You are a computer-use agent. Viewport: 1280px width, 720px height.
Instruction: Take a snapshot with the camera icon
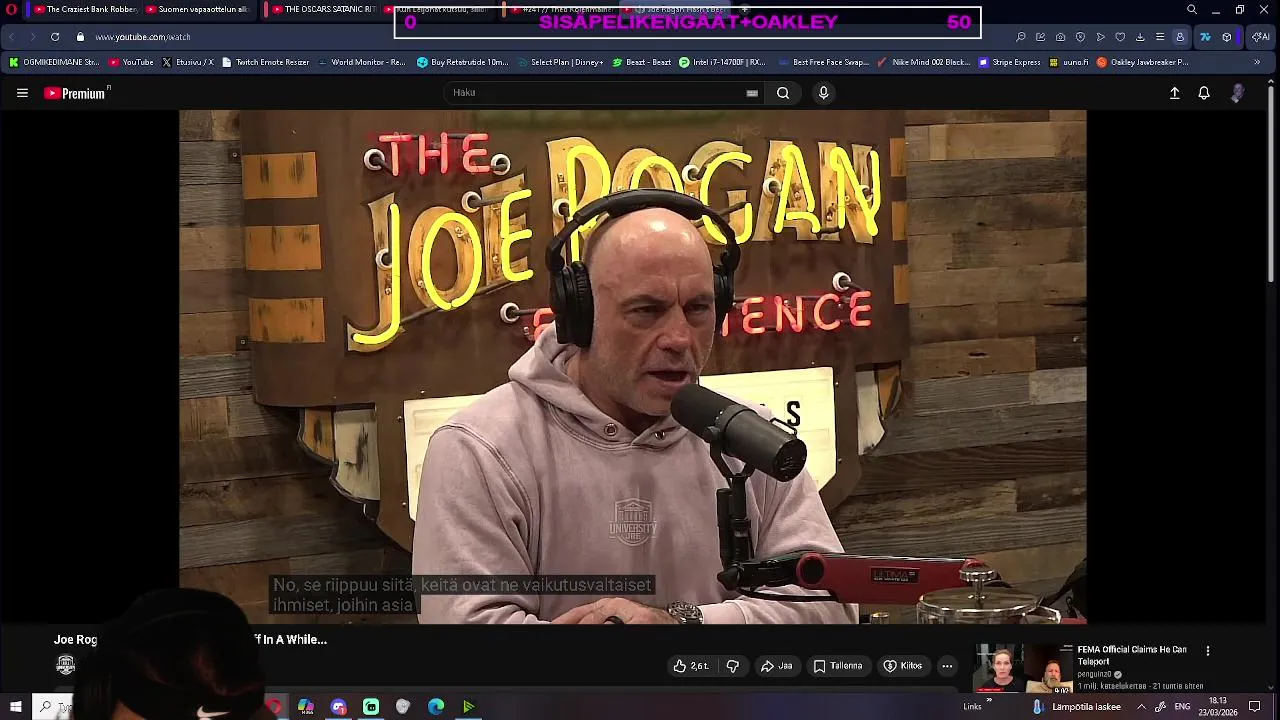tap(1060, 37)
